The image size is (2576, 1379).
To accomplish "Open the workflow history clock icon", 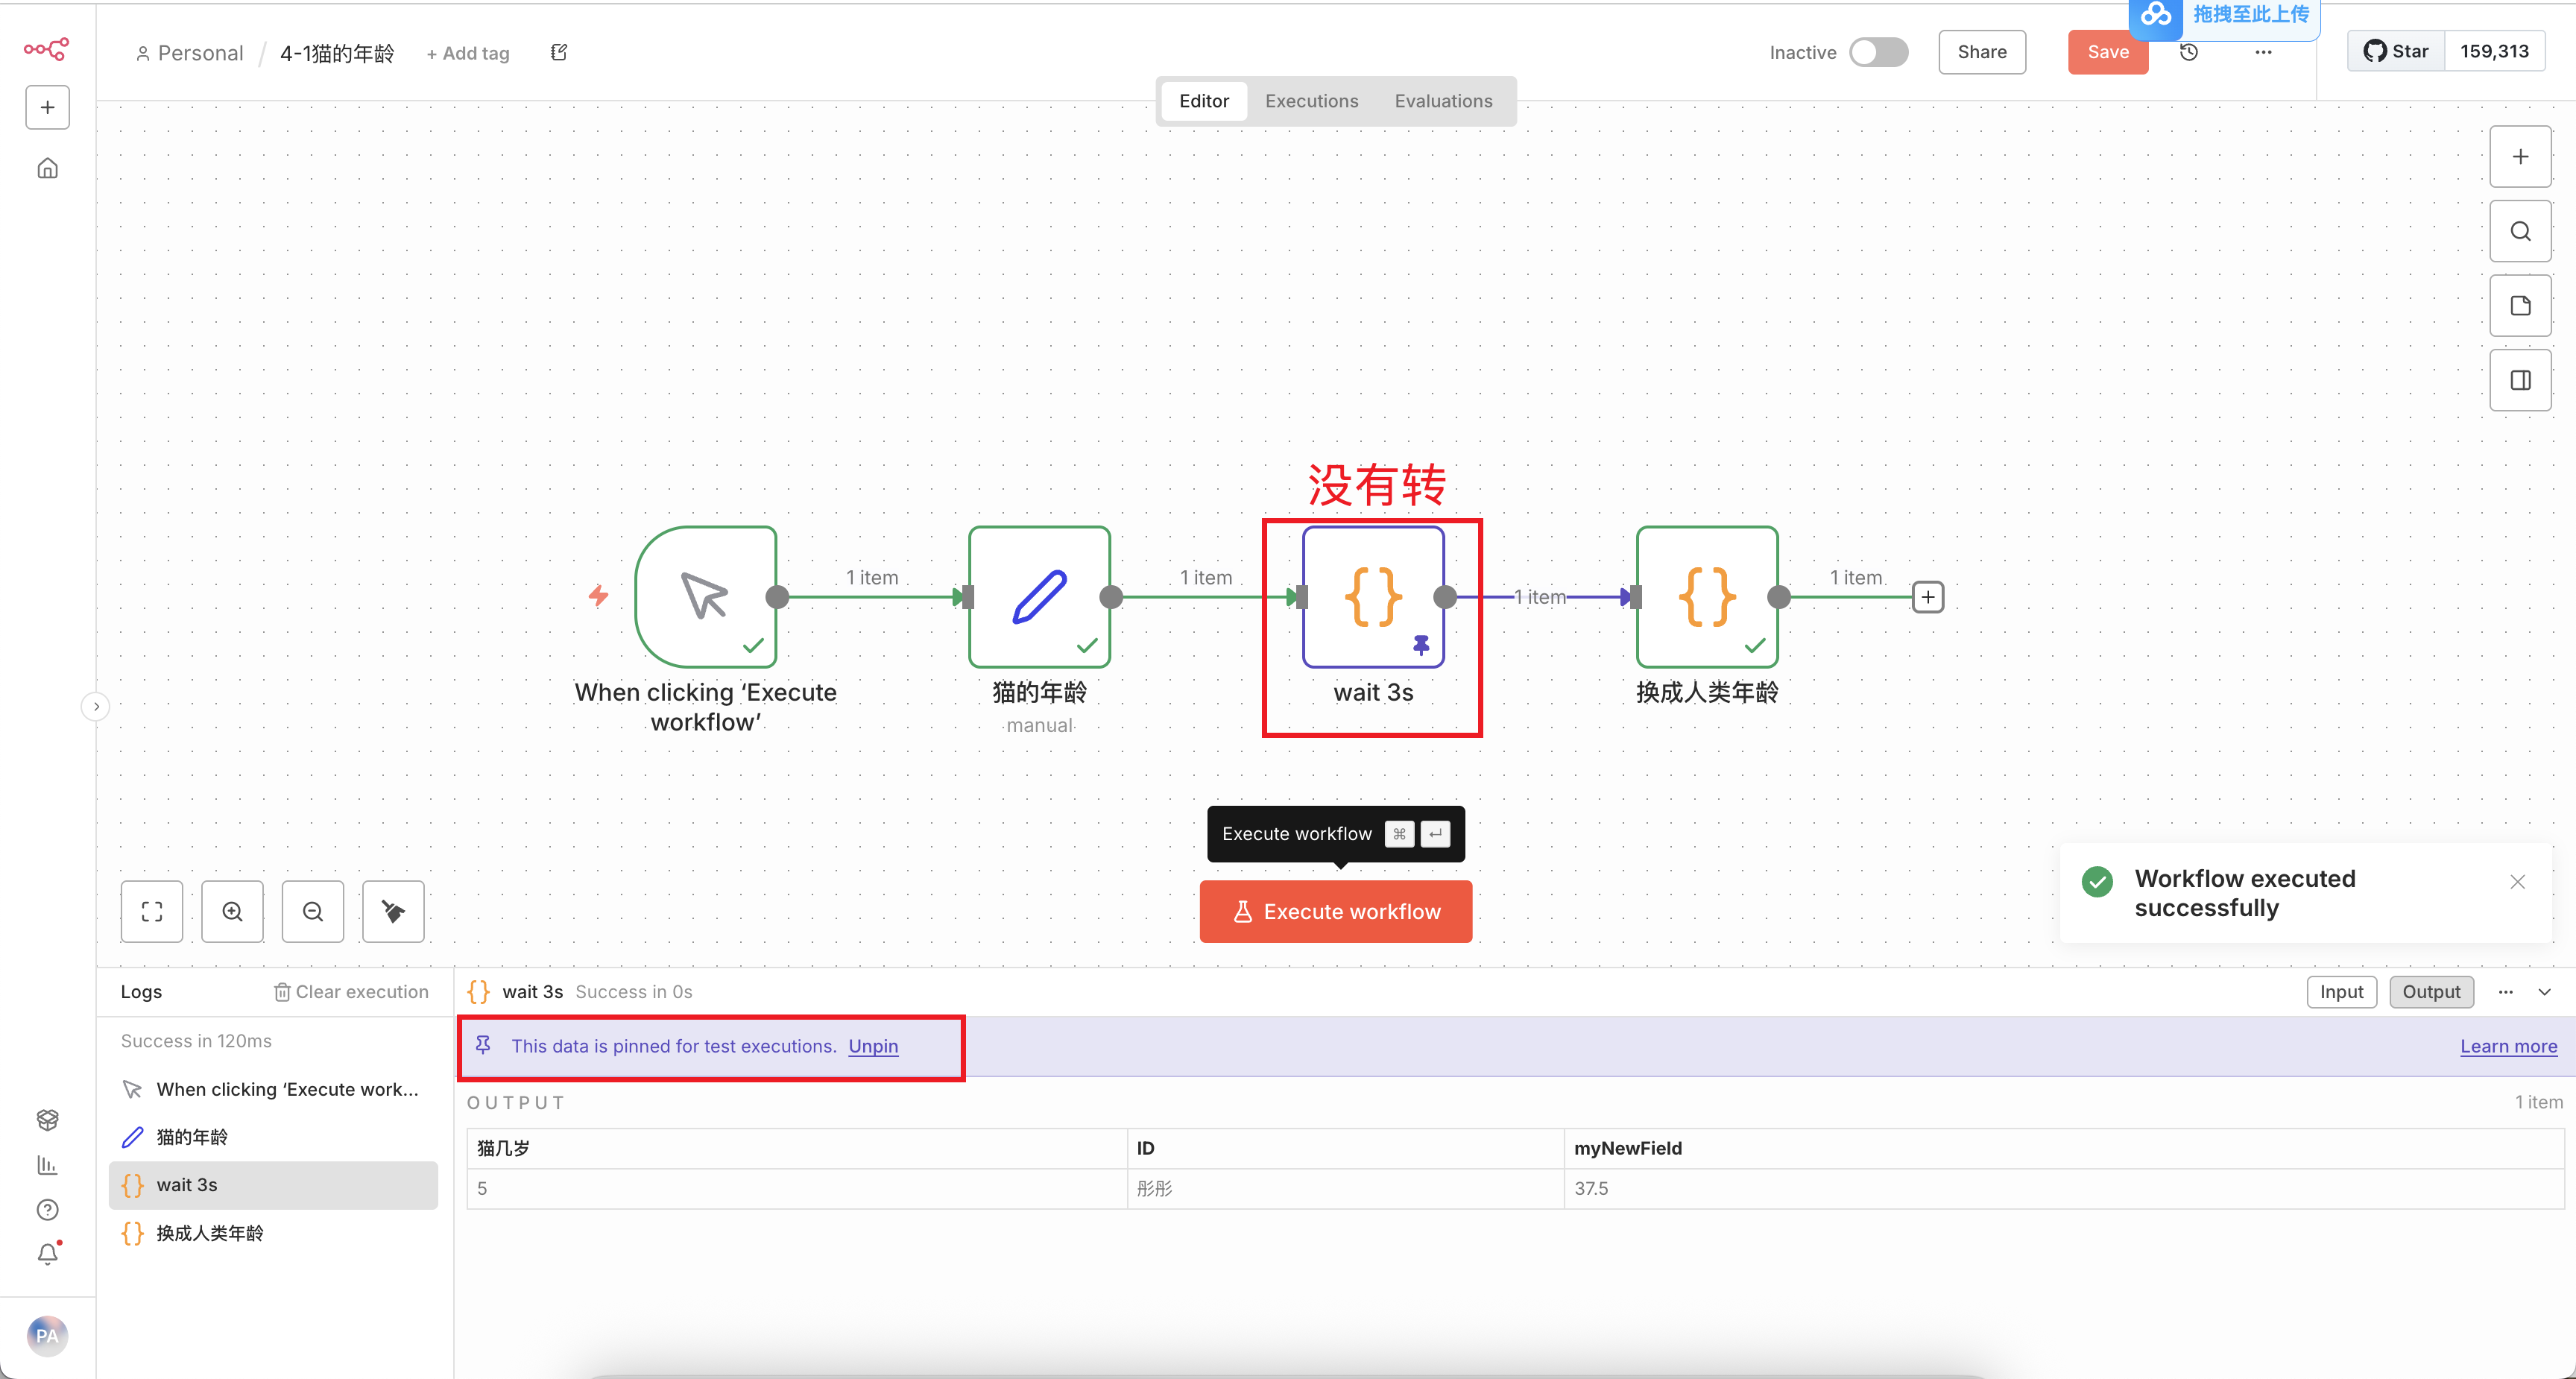I will pyautogui.click(x=2188, y=52).
